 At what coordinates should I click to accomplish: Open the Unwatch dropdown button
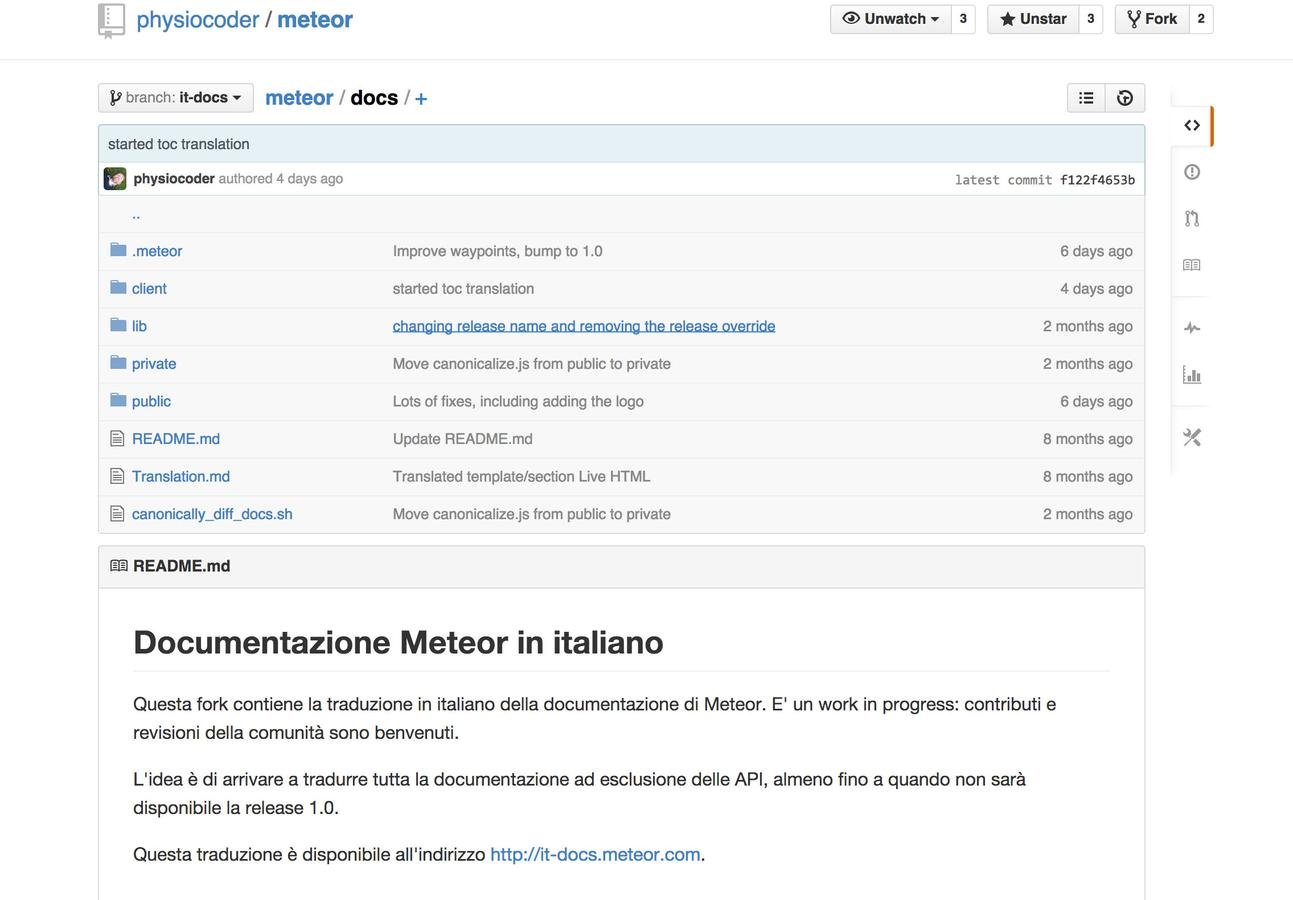[x=891, y=19]
